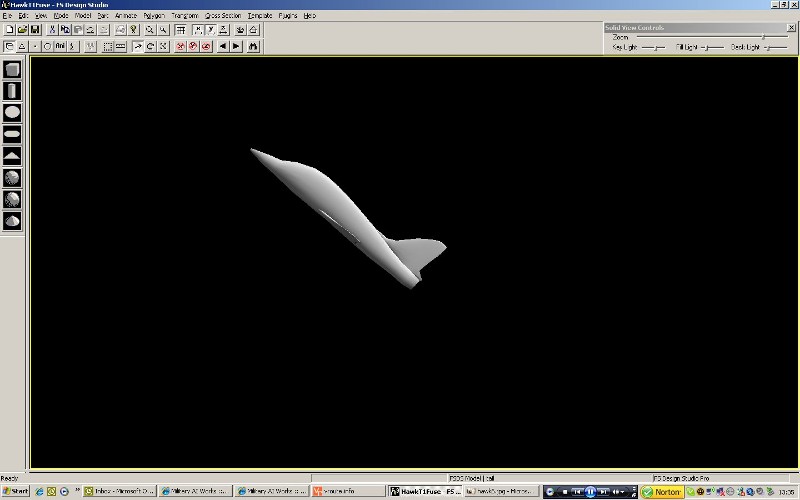Click the Norton tray button

pyautogui.click(x=662, y=492)
